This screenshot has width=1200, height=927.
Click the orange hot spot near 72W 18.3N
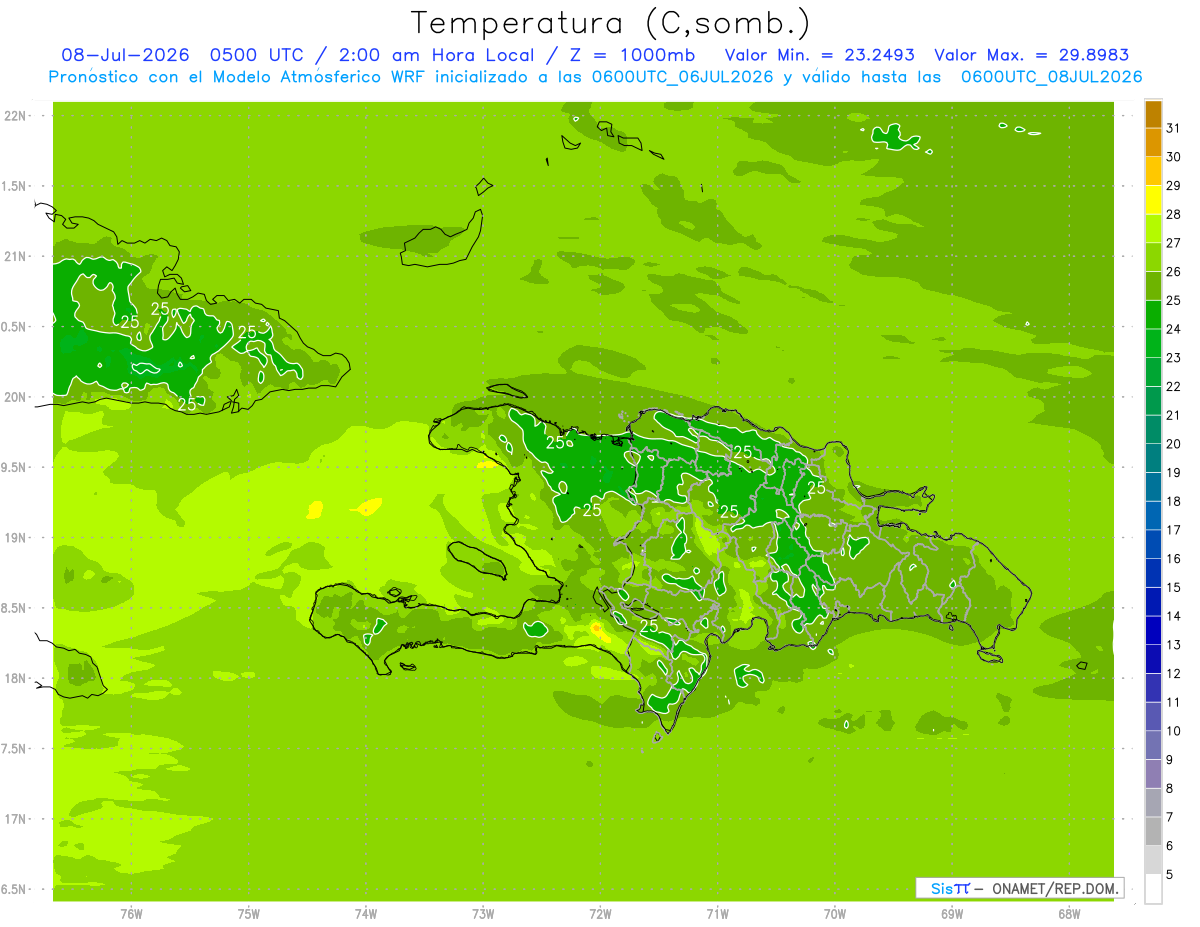pos(598,629)
